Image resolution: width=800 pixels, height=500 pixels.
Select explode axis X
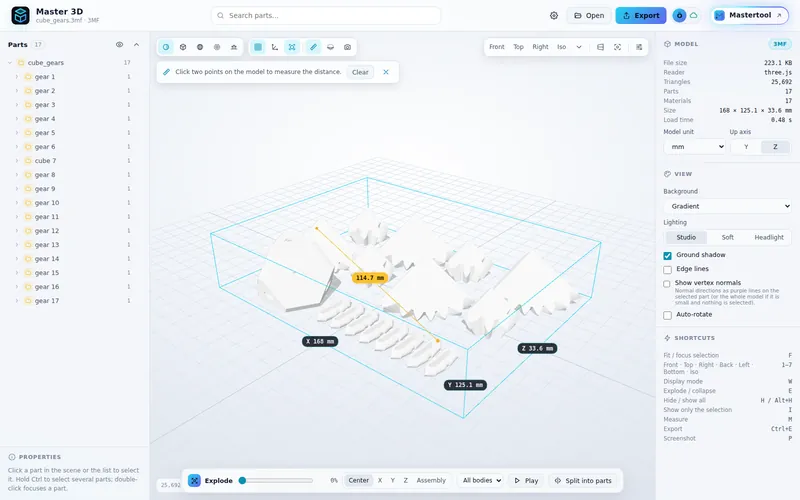pyautogui.click(x=380, y=481)
